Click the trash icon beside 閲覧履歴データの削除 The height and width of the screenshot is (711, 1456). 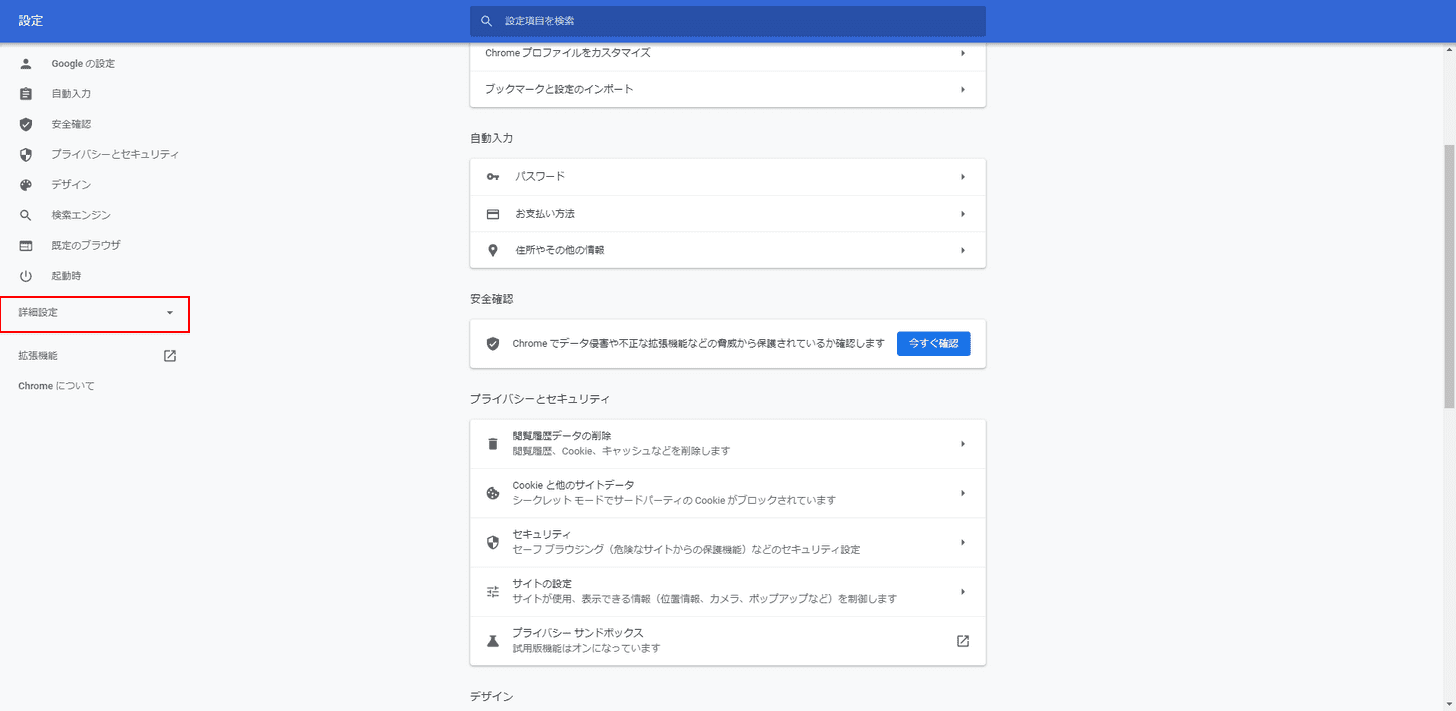[493, 444]
